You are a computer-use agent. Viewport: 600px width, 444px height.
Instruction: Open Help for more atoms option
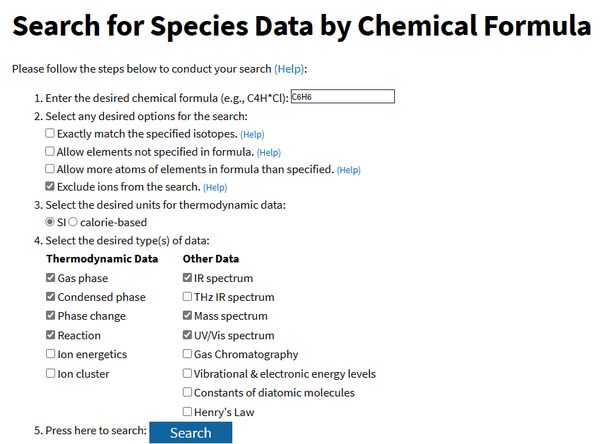(x=348, y=170)
